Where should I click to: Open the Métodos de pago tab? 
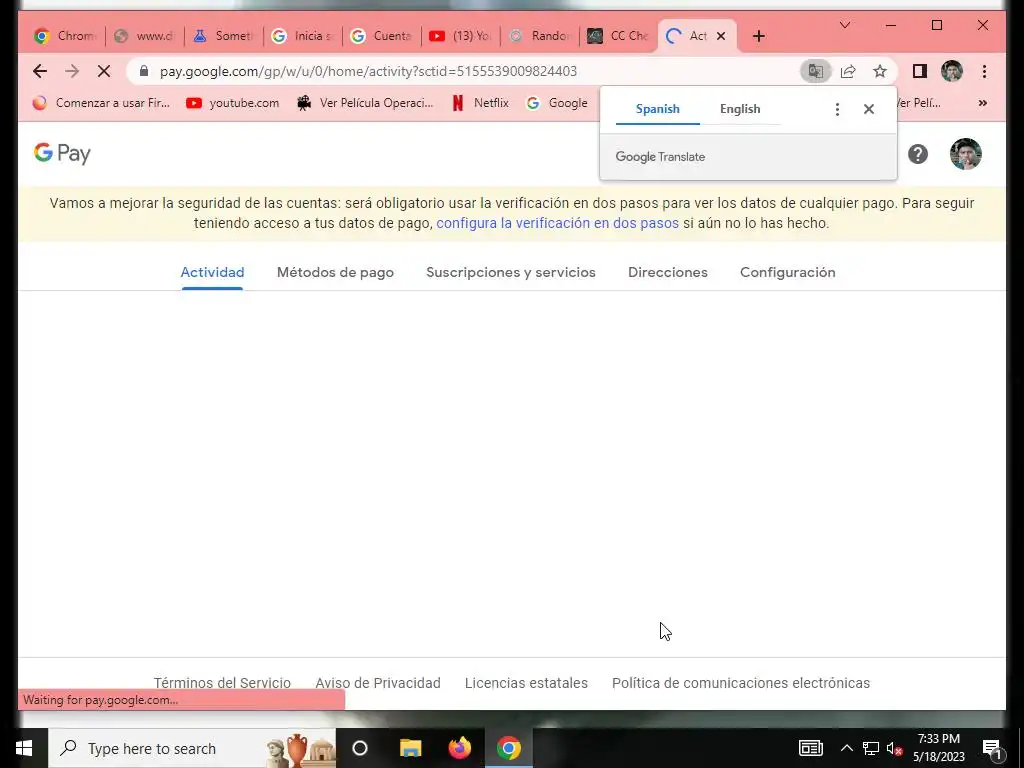[x=335, y=272]
